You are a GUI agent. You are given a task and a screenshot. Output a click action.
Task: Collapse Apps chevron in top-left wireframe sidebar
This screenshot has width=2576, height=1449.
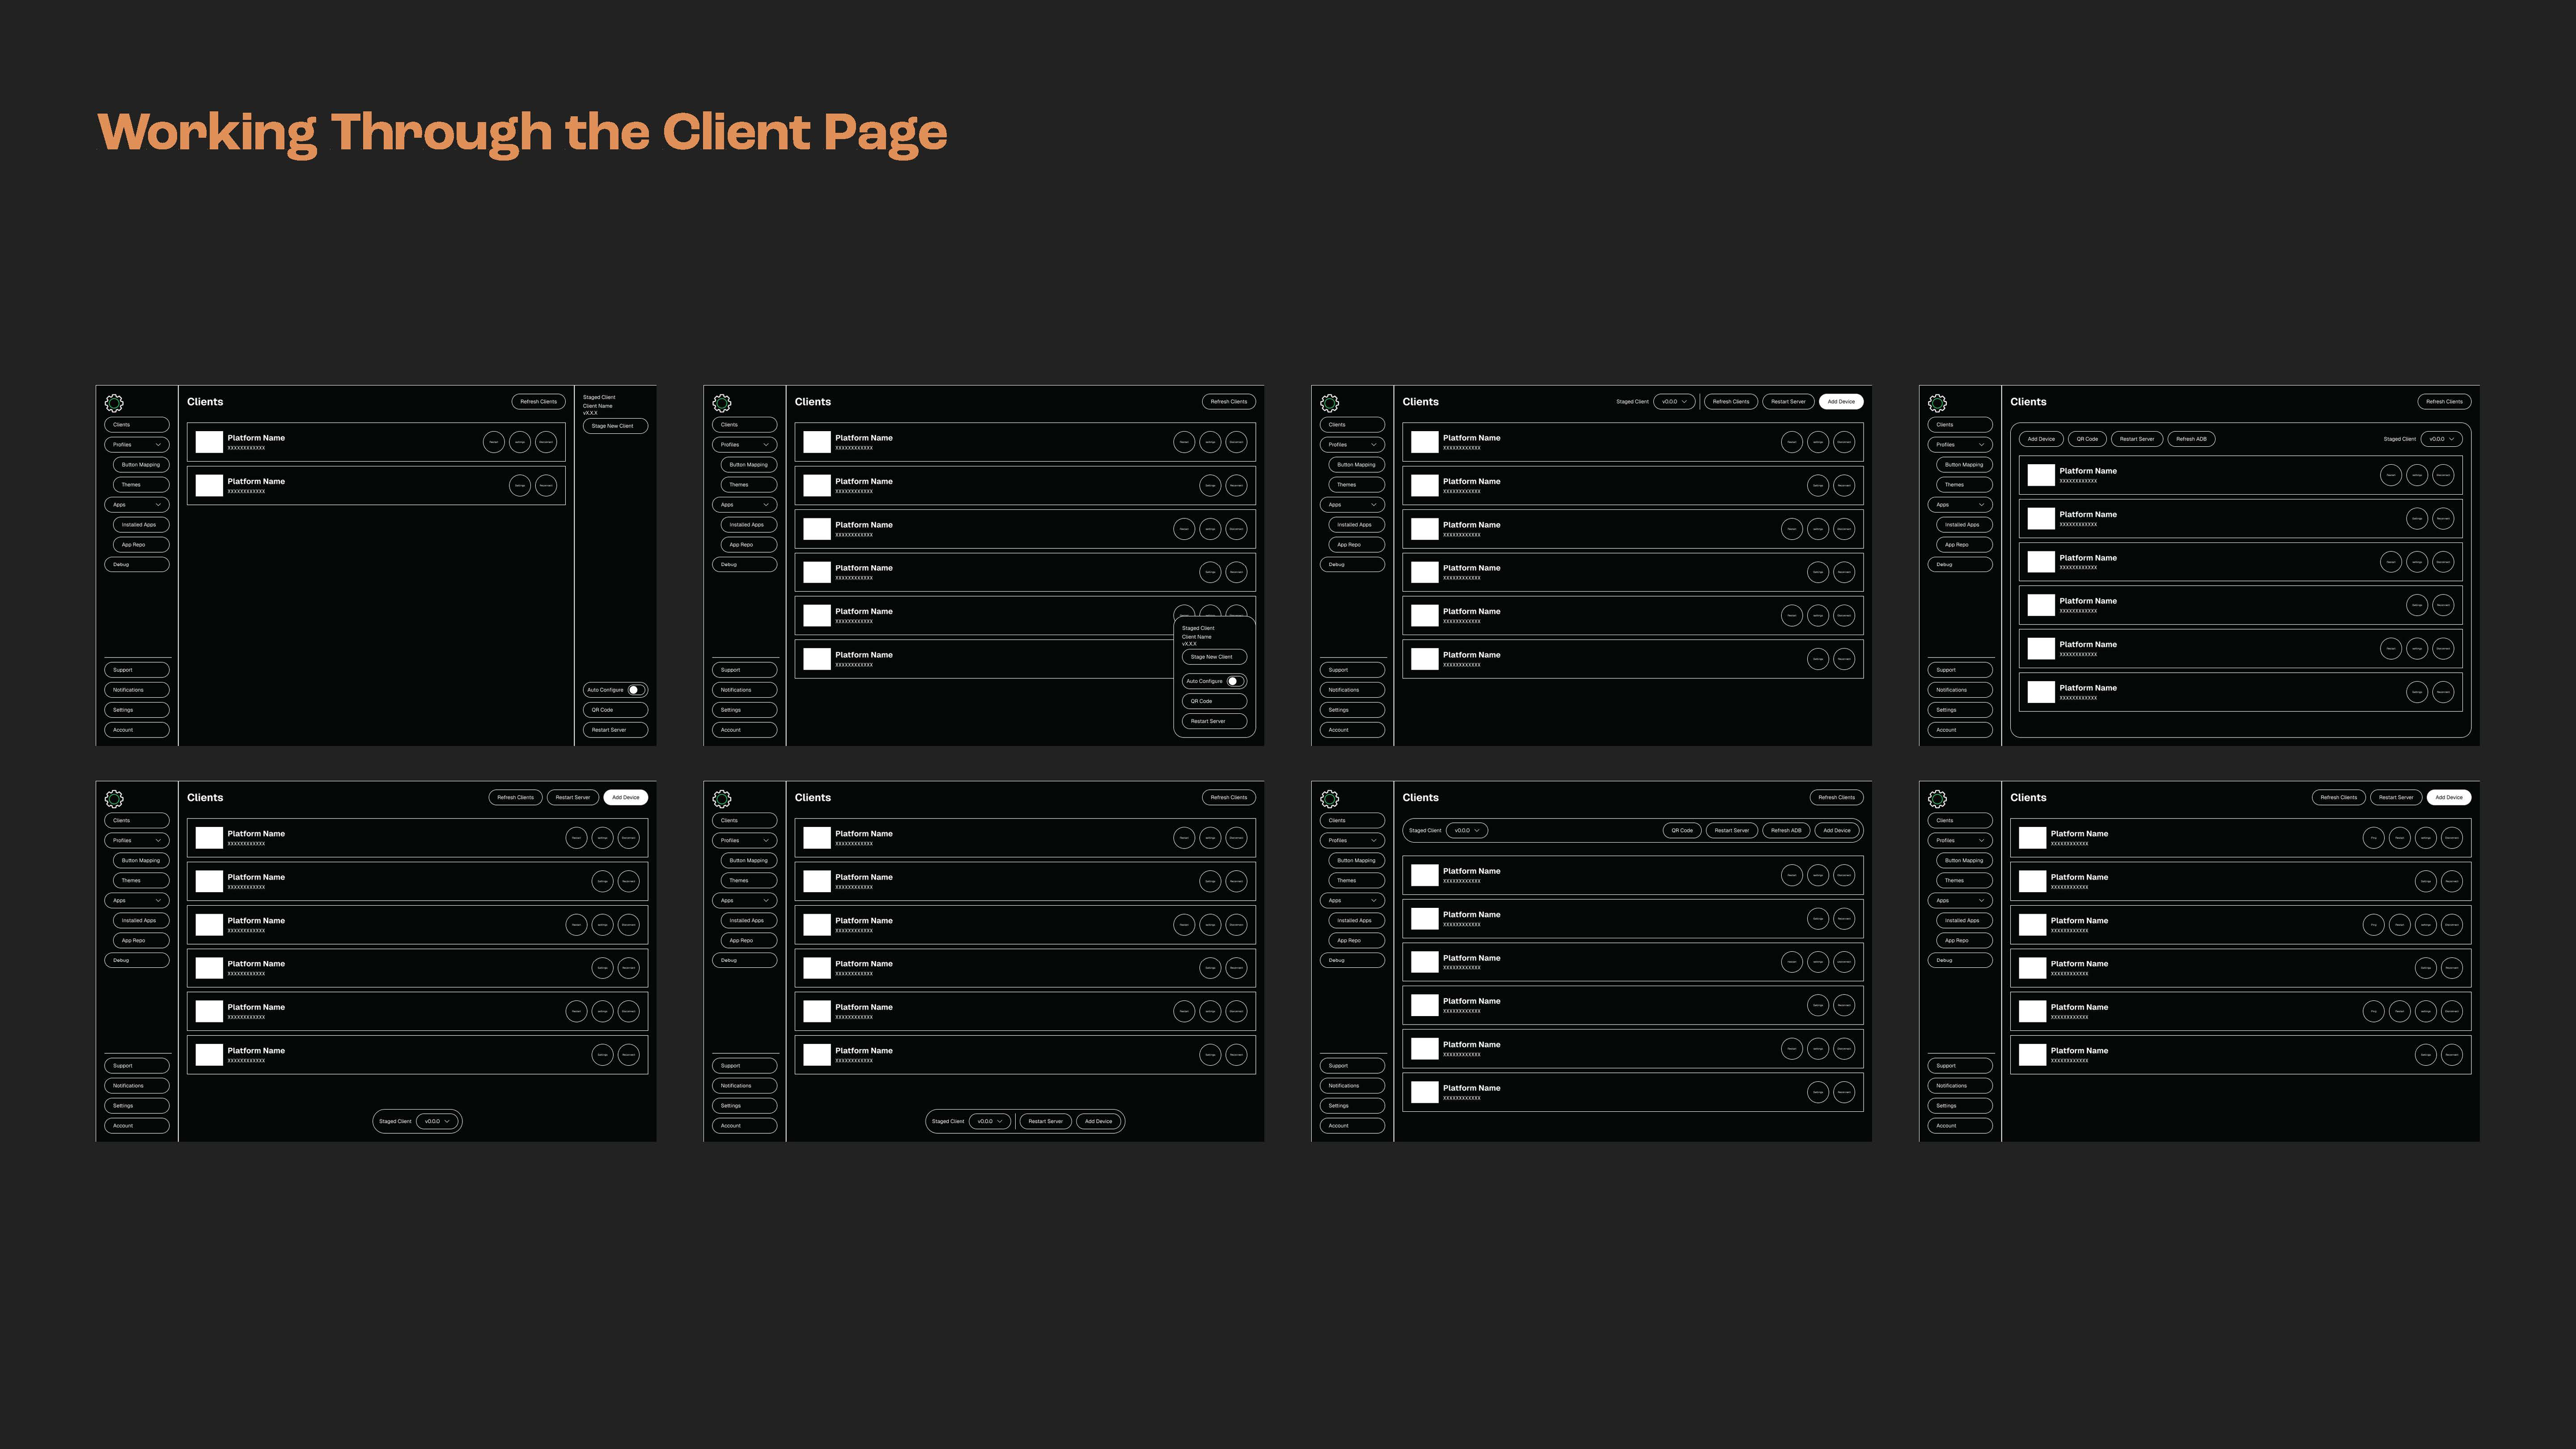158,505
